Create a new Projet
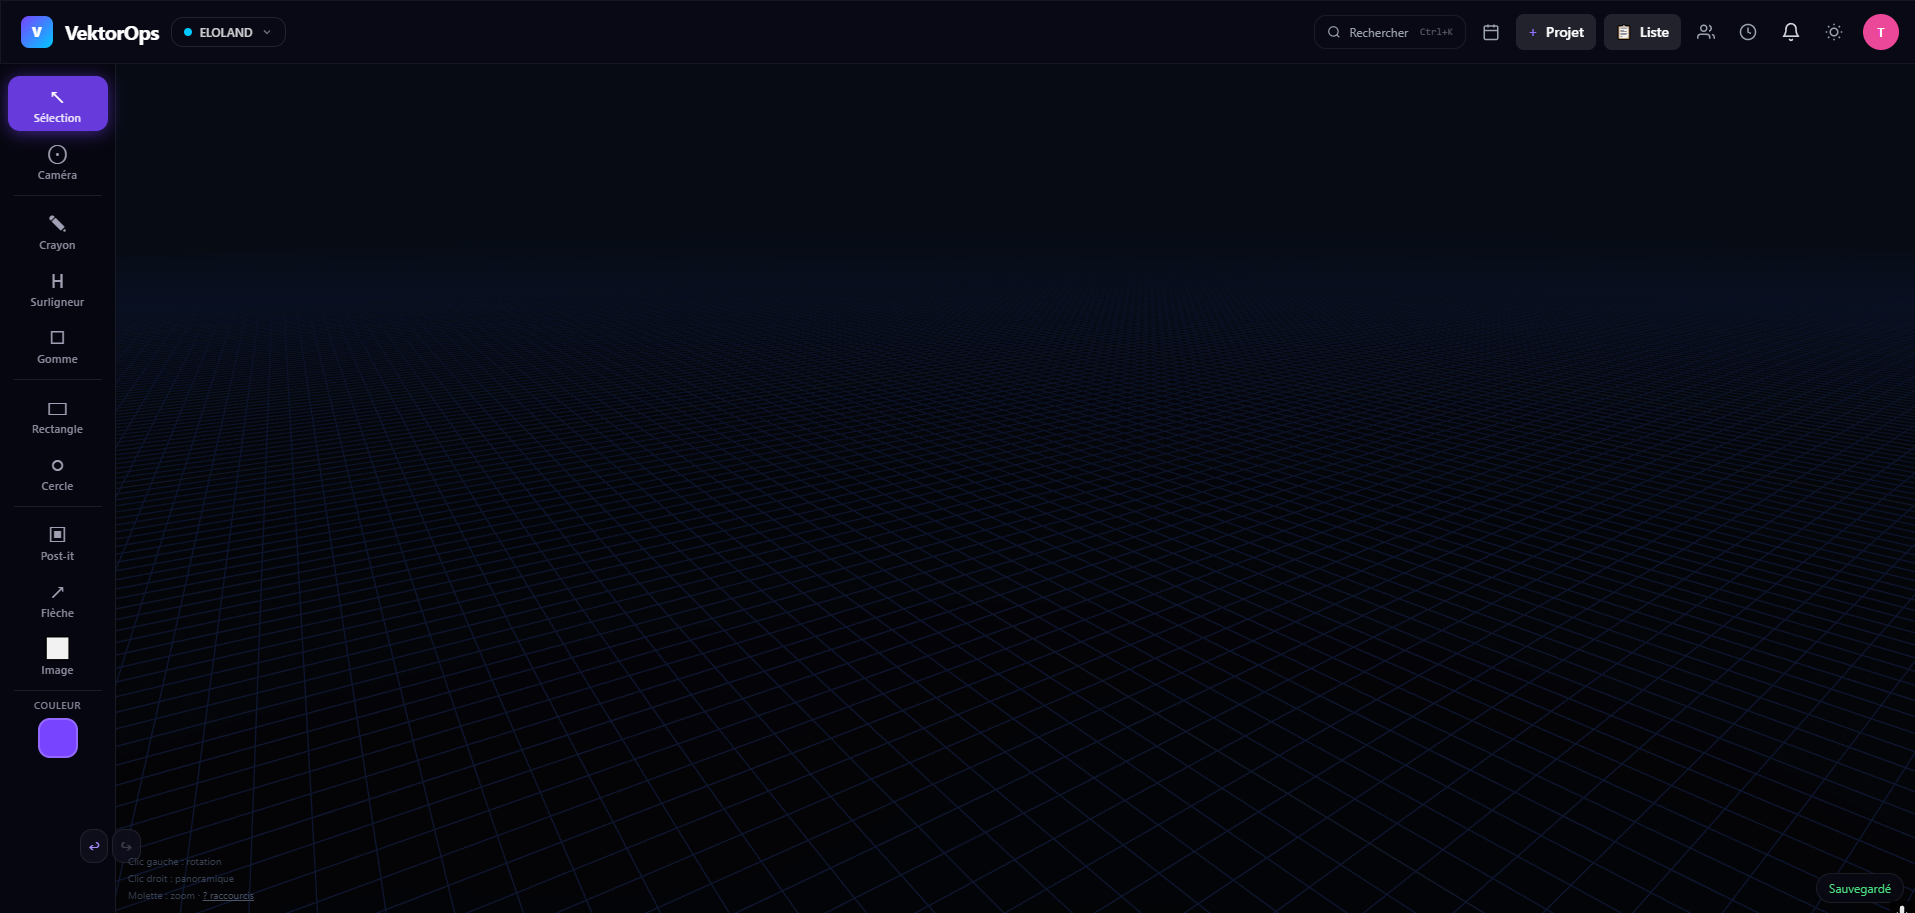 1556,32
